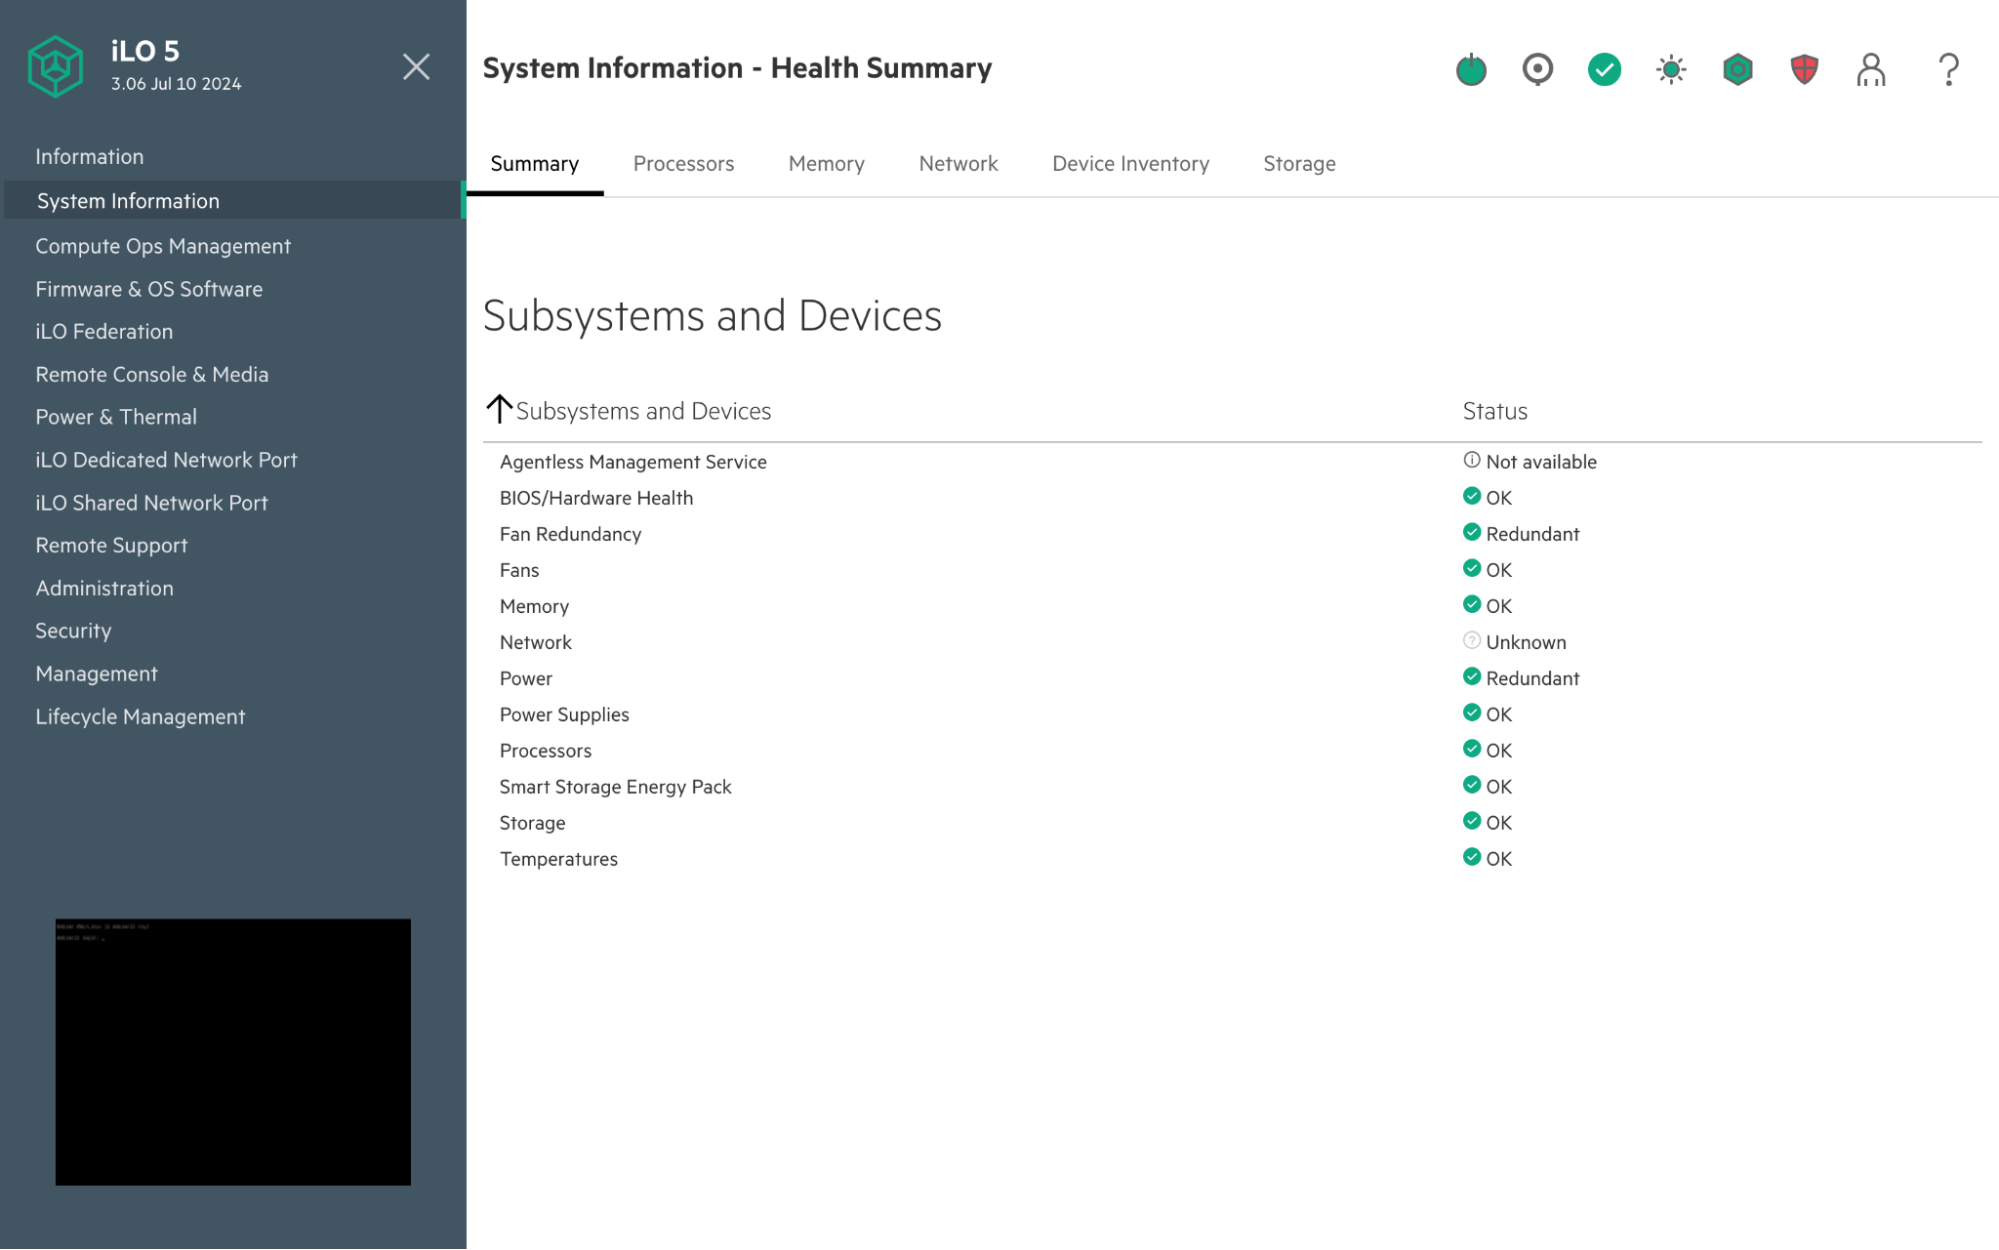Close the navigation sidebar with X

pos(416,67)
